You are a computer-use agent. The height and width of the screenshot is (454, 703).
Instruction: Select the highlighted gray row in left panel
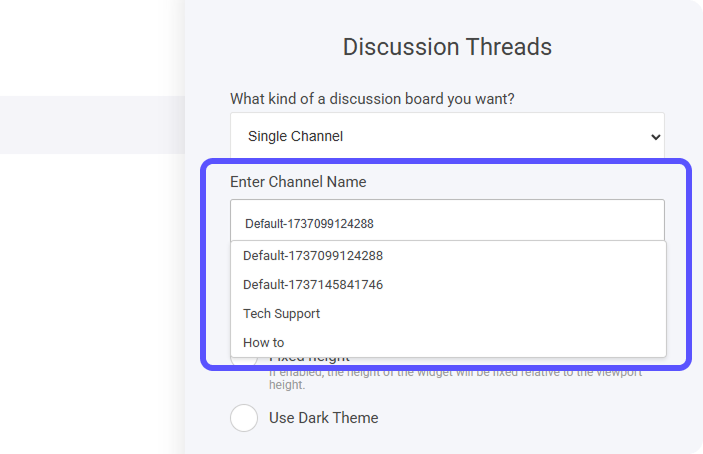click(92, 125)
